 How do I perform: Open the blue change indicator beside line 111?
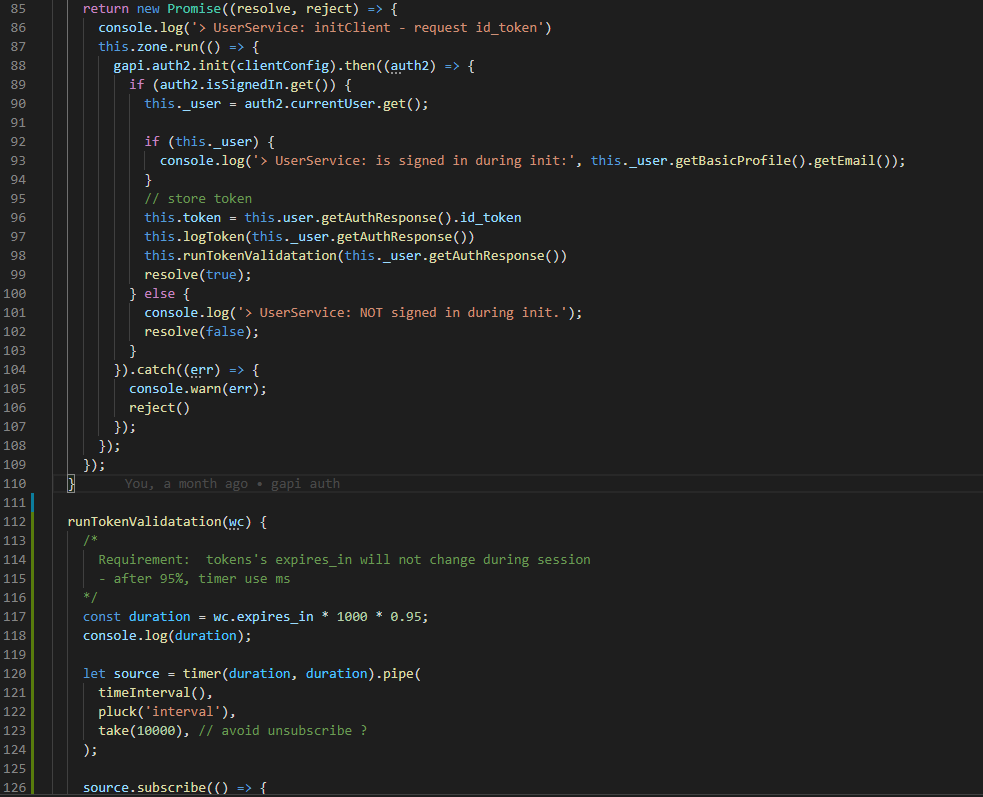(x=33, y=502)
